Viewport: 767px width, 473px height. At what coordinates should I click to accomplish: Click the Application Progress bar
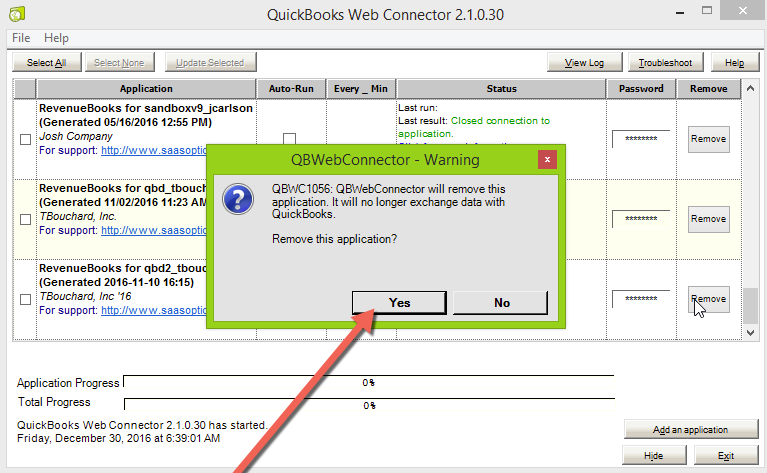click(x=369, y=383)
